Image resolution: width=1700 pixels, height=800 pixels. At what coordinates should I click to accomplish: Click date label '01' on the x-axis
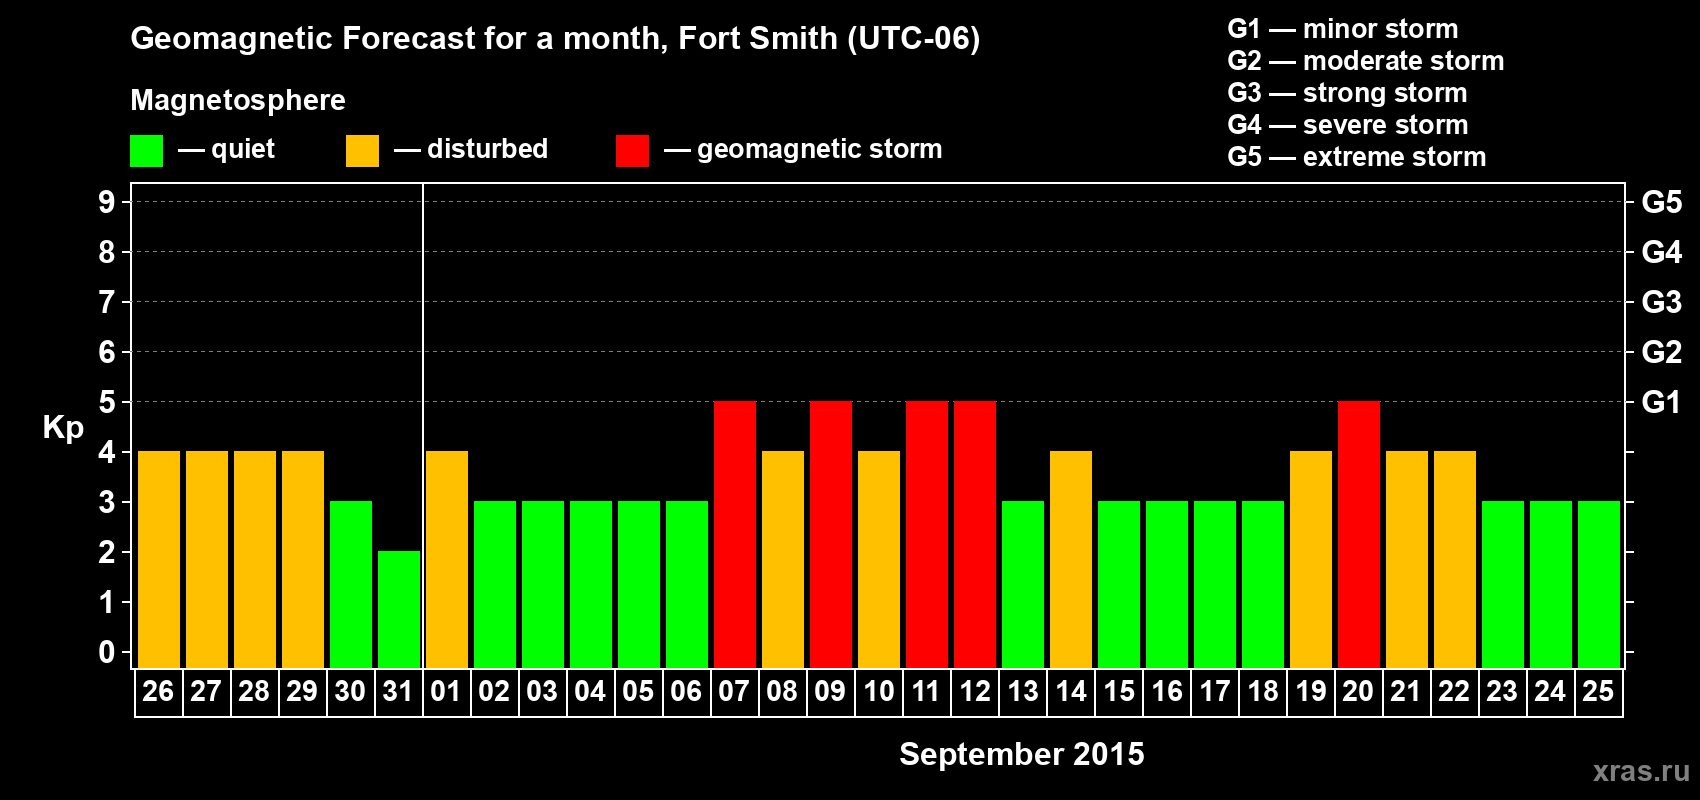(x=446, y=692)
